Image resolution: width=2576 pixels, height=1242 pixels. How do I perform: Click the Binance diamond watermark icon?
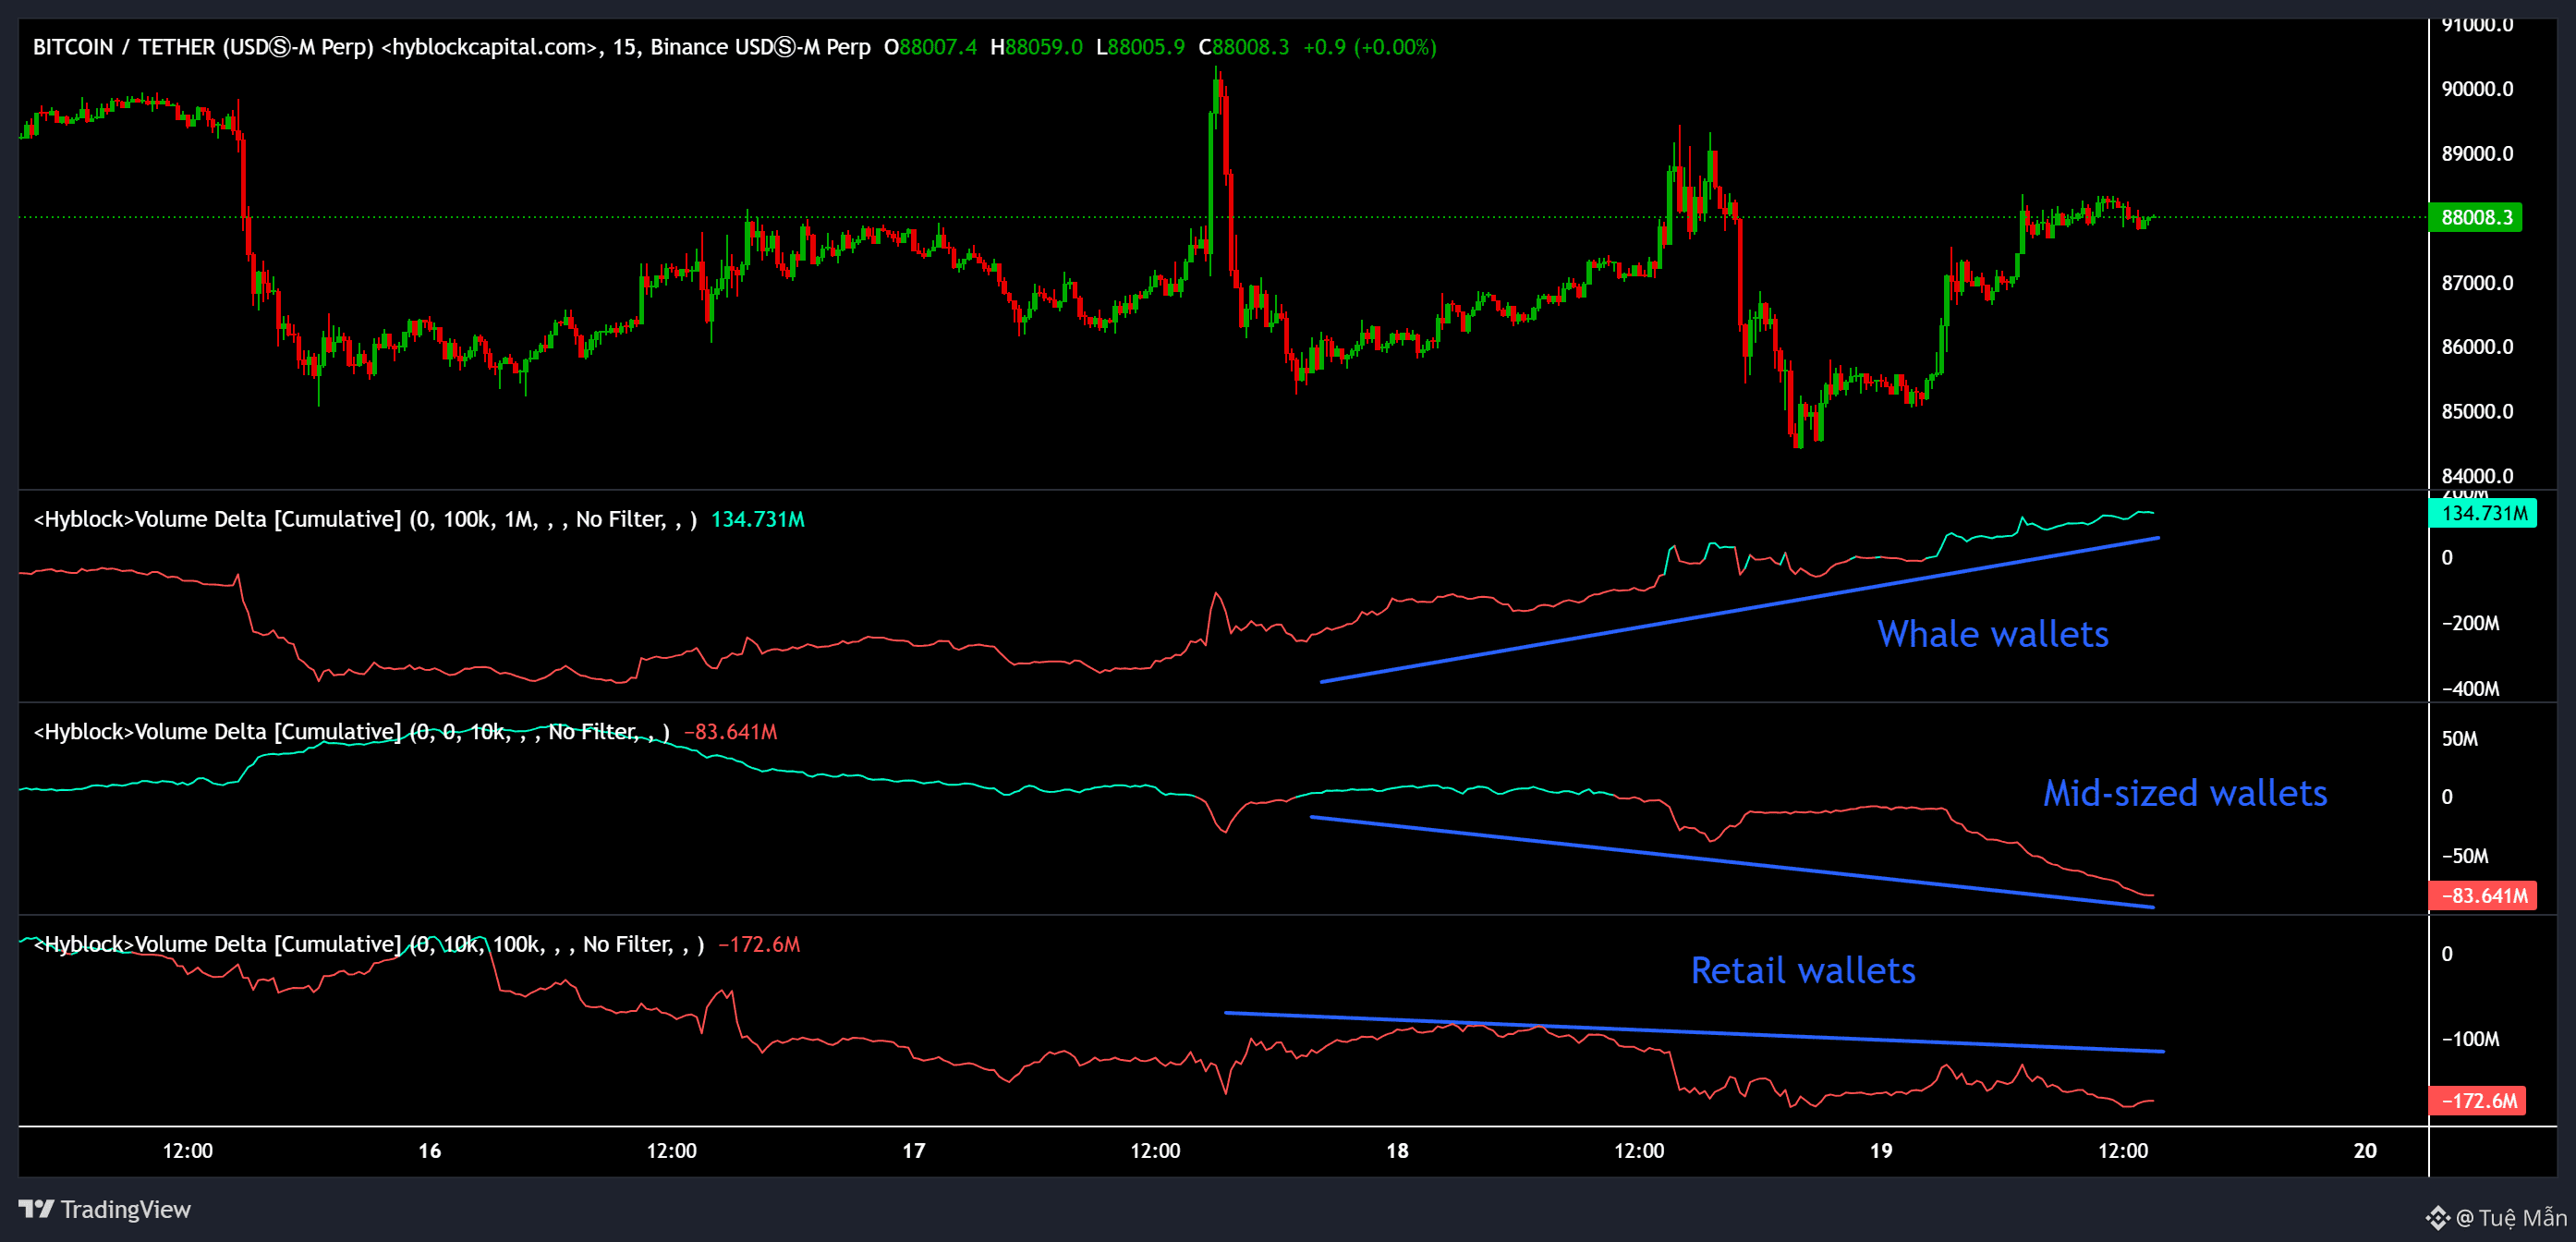click(x=2438, y=1217)
